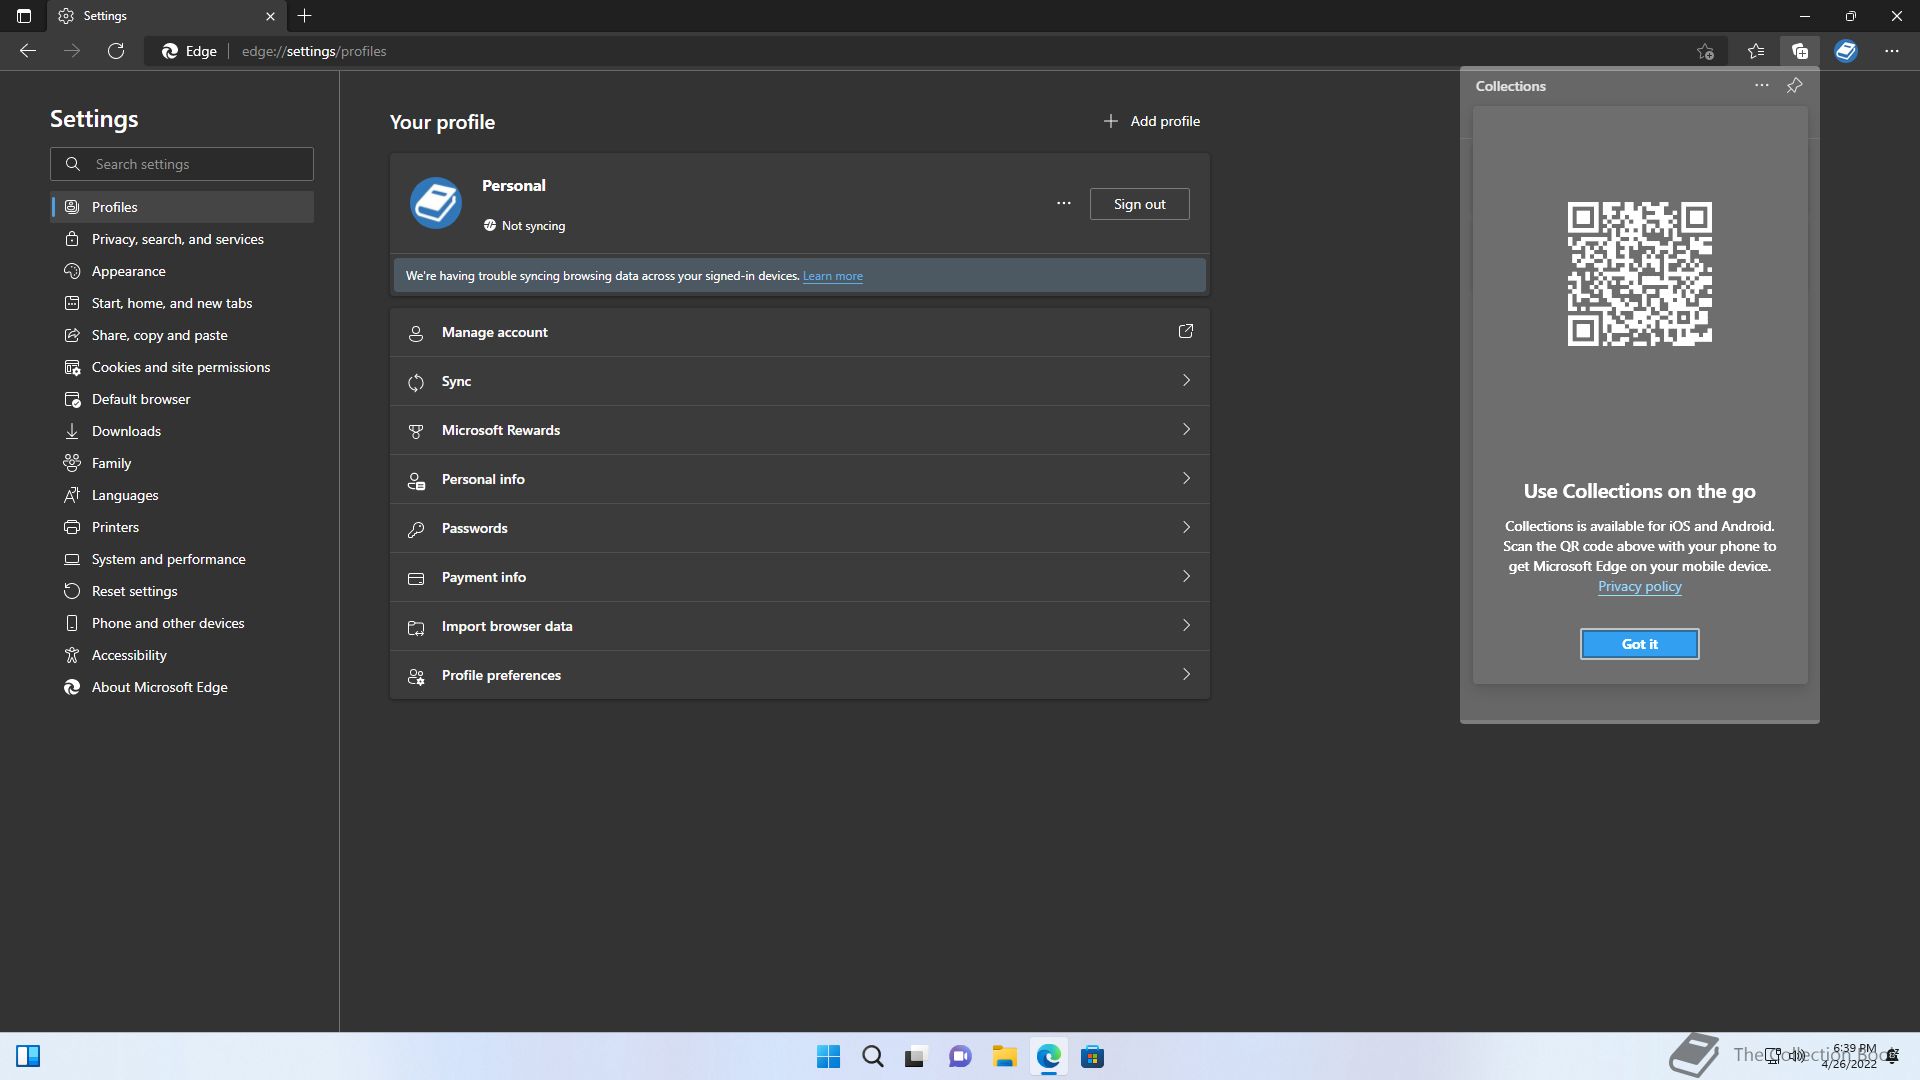Expand Import browser data row
The image size is (1920, 1080).
pos(800,626)
